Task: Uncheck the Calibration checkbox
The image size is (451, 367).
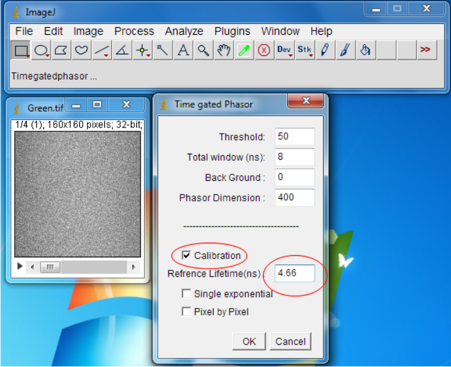Action: pos(186,255)
